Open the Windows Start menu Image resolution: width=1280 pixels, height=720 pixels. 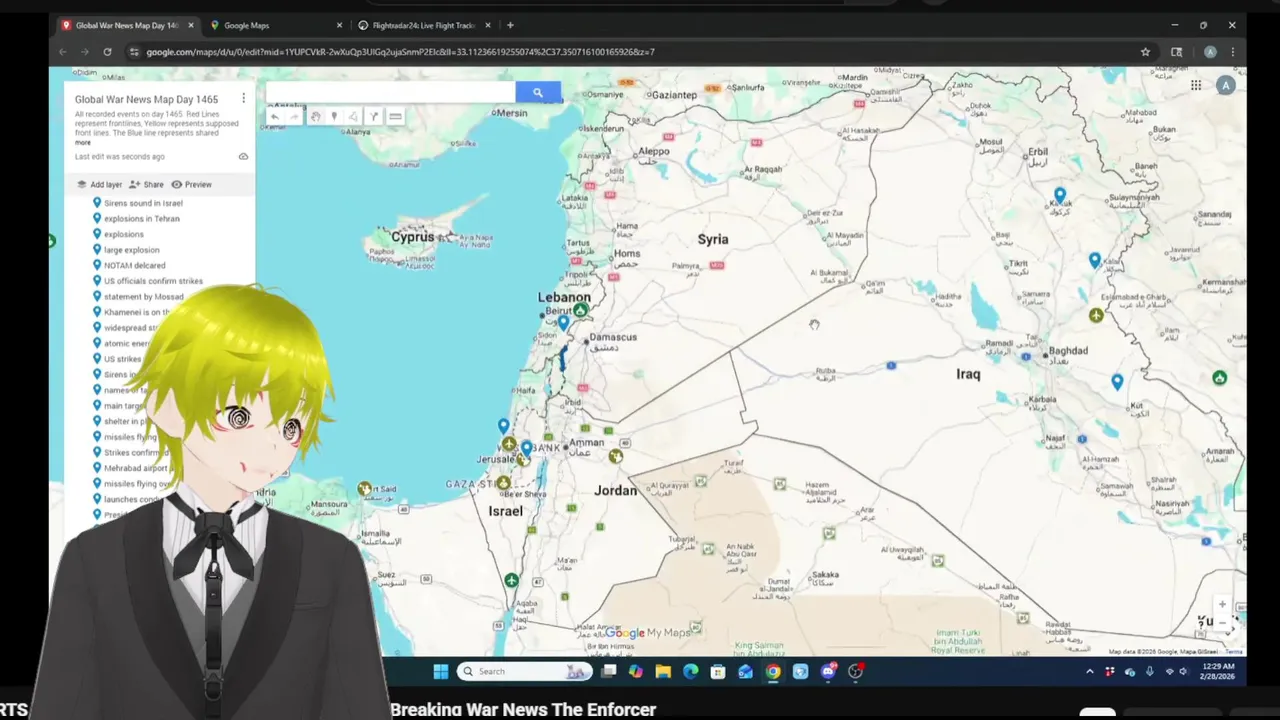click(440, 671)
